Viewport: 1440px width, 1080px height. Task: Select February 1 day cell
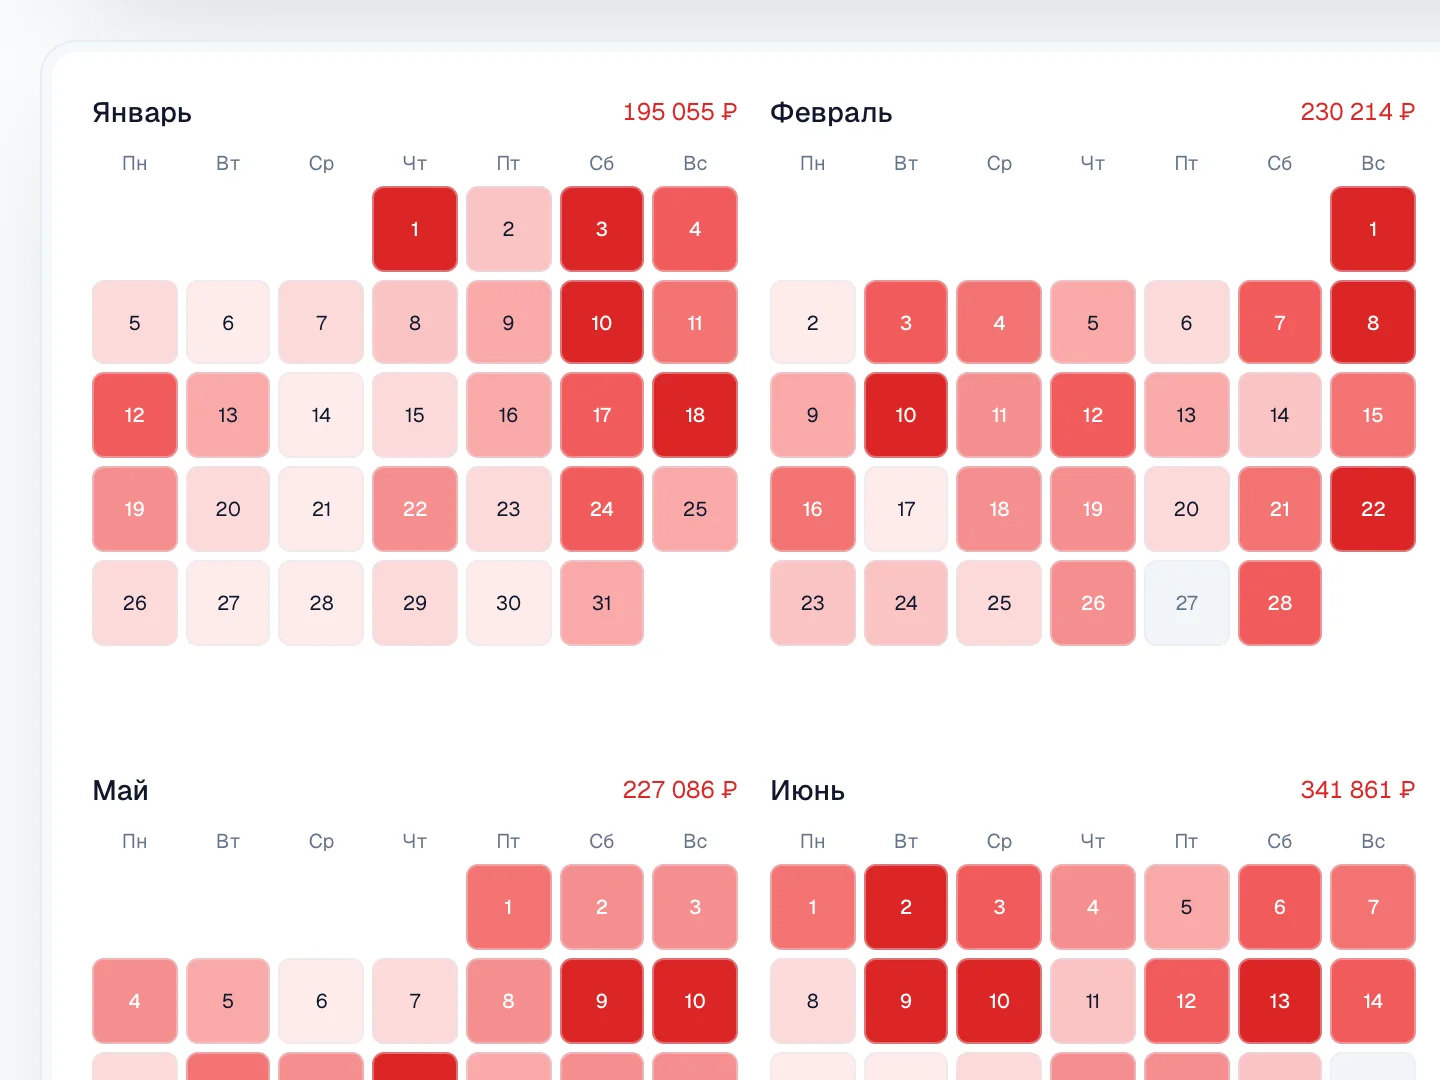[x=1373, y=229]
